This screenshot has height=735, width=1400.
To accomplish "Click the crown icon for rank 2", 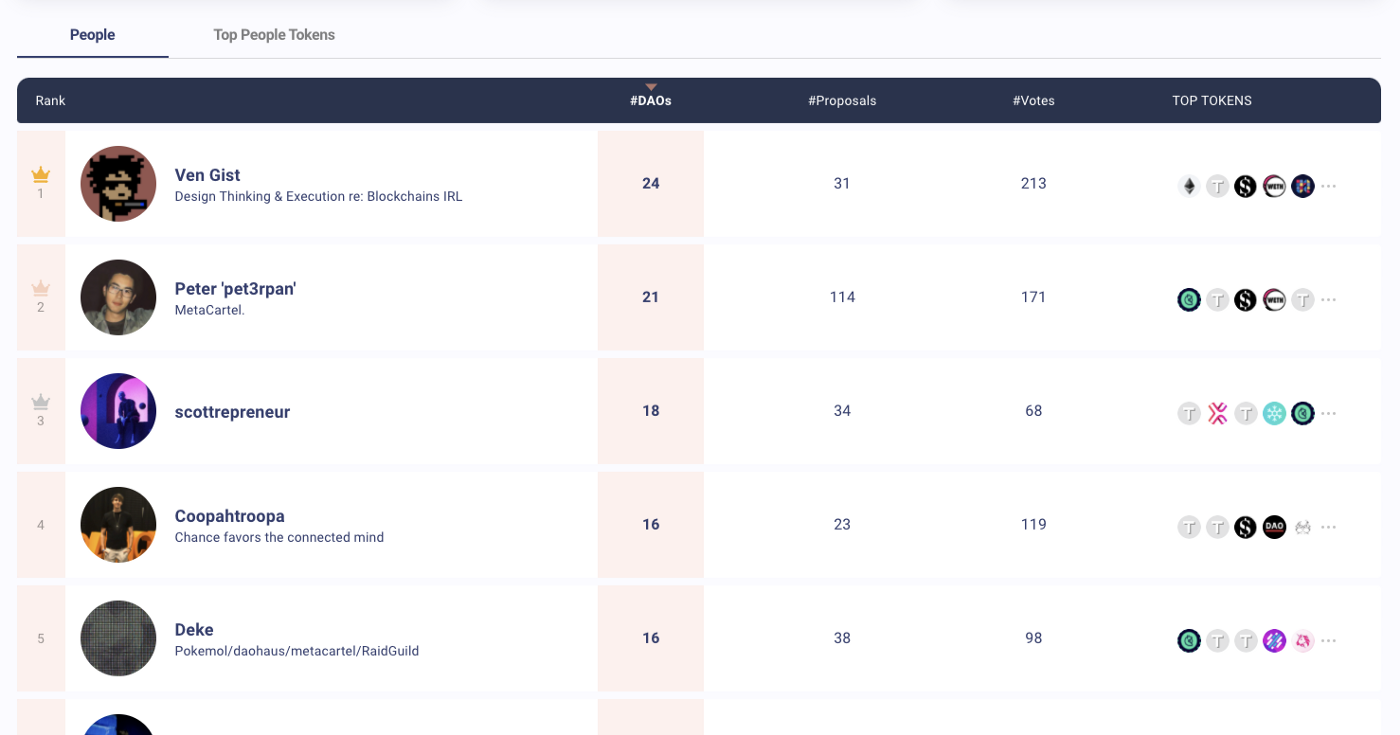I will tap(41, 289).
